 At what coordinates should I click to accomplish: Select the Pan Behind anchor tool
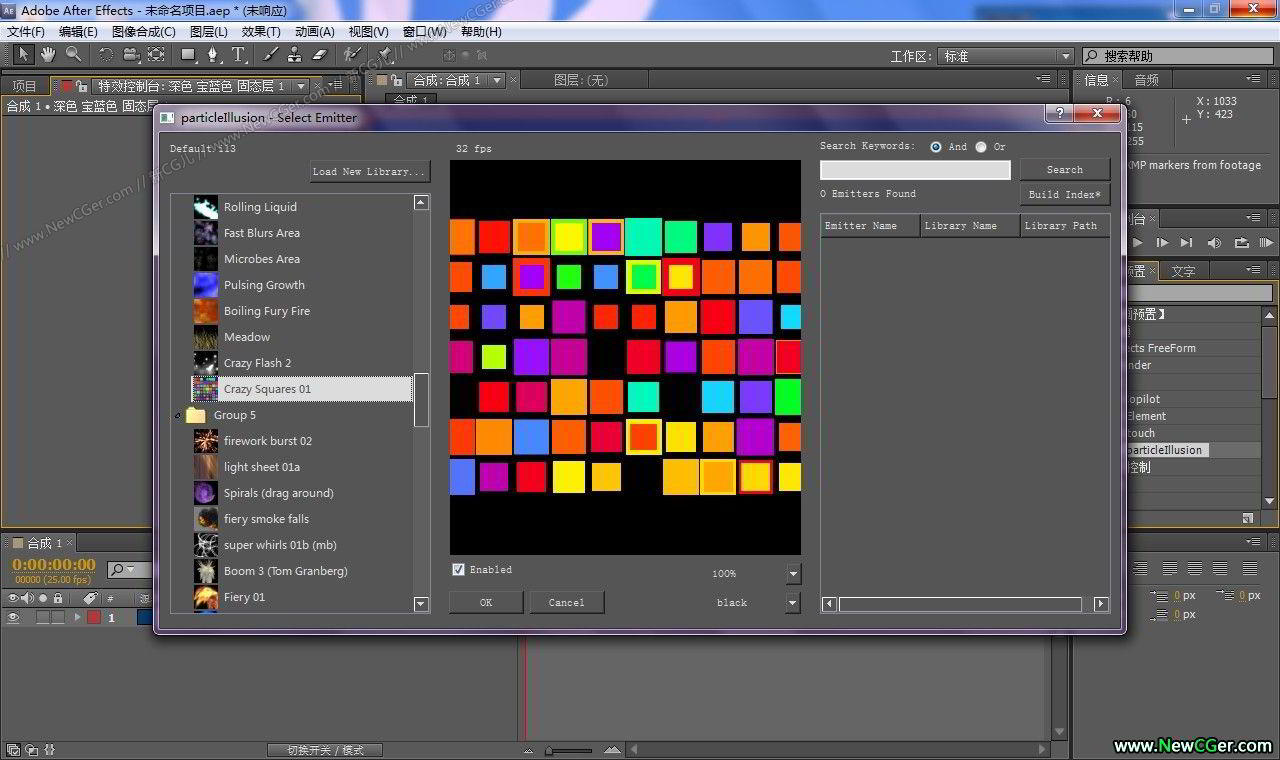click(x=156, y=54)
